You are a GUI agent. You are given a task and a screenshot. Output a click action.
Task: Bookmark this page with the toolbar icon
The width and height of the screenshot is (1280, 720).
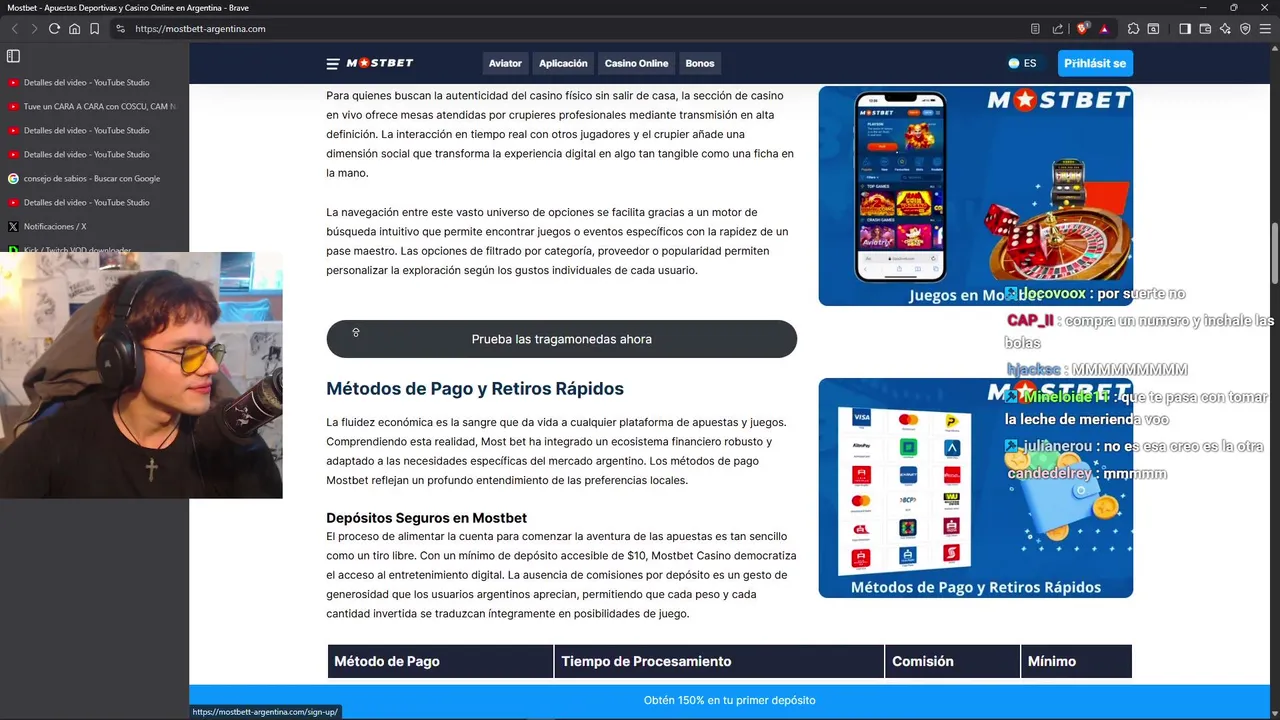(94, 29)
